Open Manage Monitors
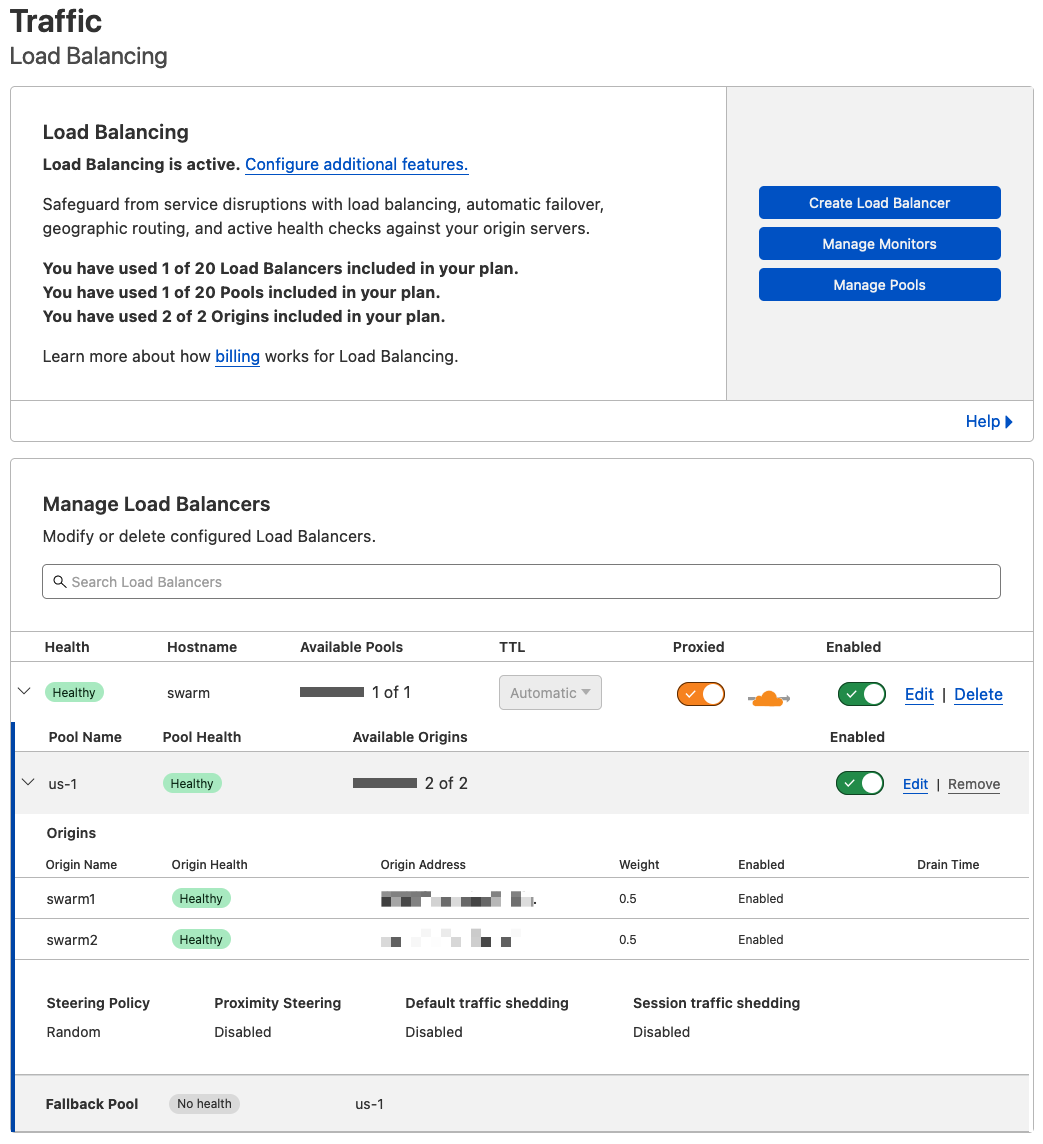The height and width of the screenshot is (1144, 1043). tap(880, 244)
